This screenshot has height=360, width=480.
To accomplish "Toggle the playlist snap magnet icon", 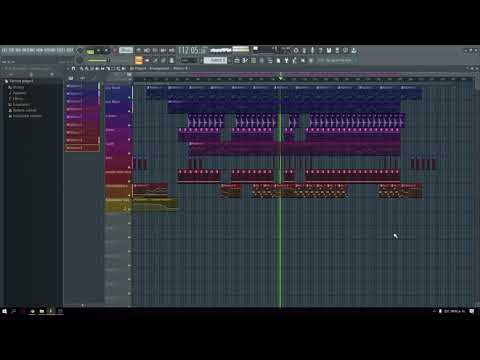I will tap(73, 68).
